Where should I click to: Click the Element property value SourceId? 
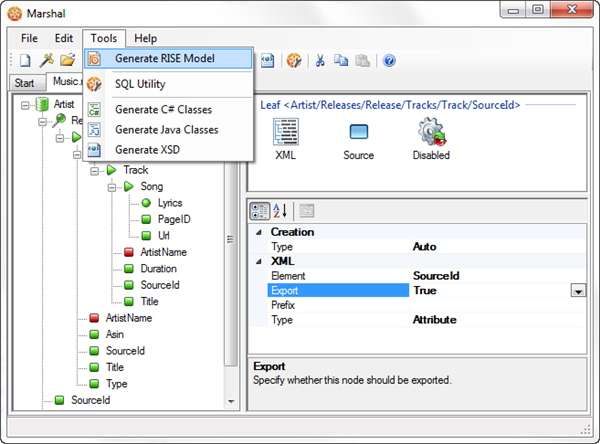click(x=497, y=276)
